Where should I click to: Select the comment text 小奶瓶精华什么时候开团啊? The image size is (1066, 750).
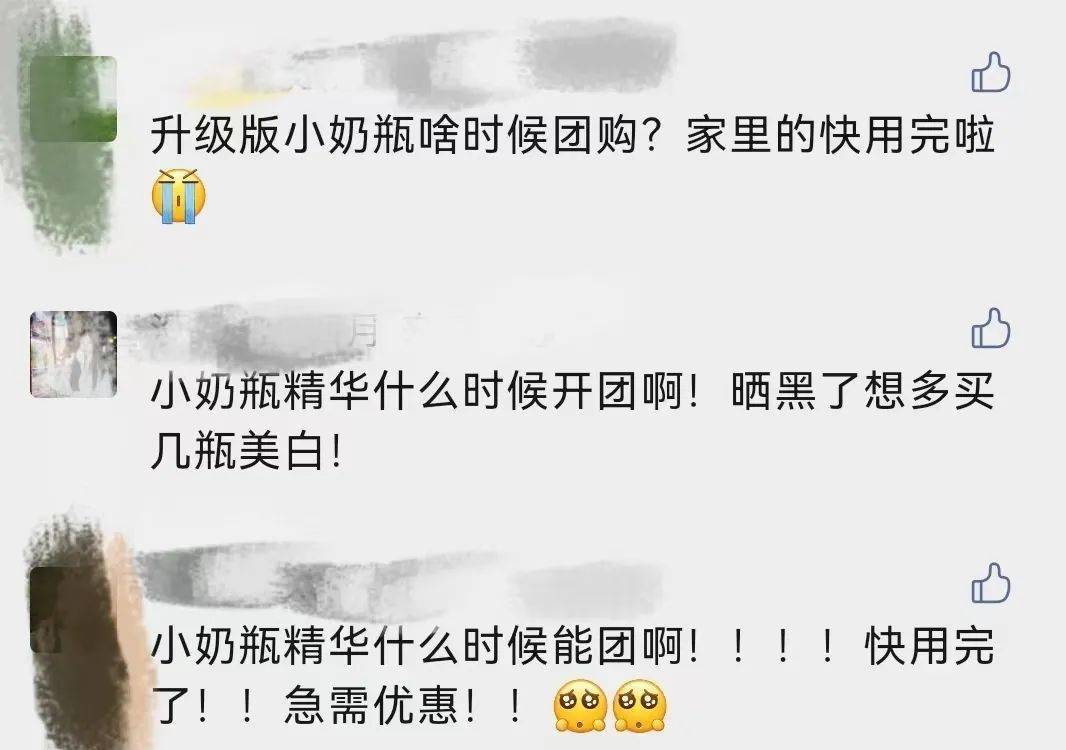(x=425, y=392)
